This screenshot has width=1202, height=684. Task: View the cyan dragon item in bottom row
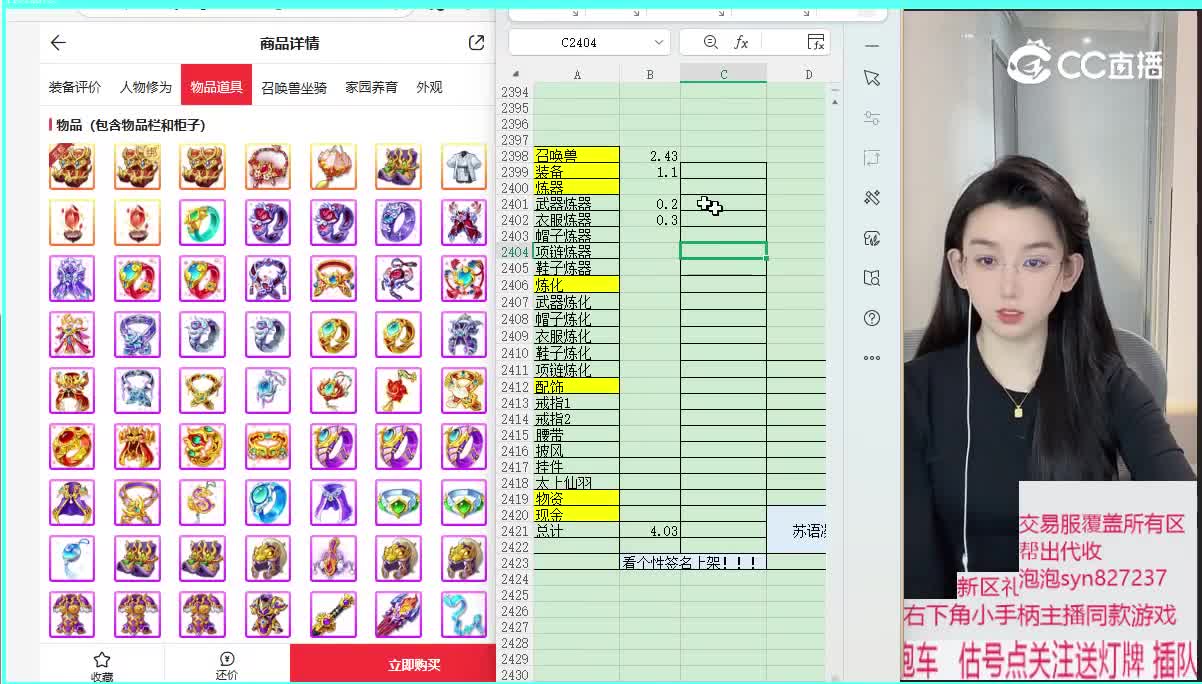tap(463, 614)
